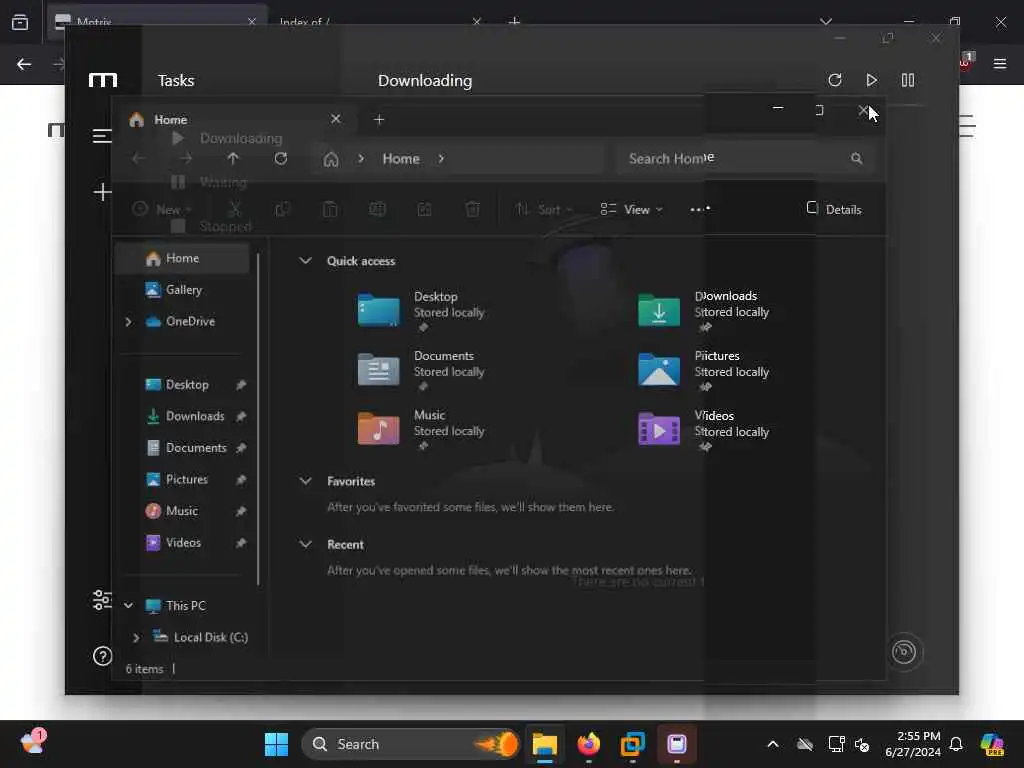Screen dimensions: 1024x768
Task: Click search magnifier in File Explorer
Action: coord(856,159)
